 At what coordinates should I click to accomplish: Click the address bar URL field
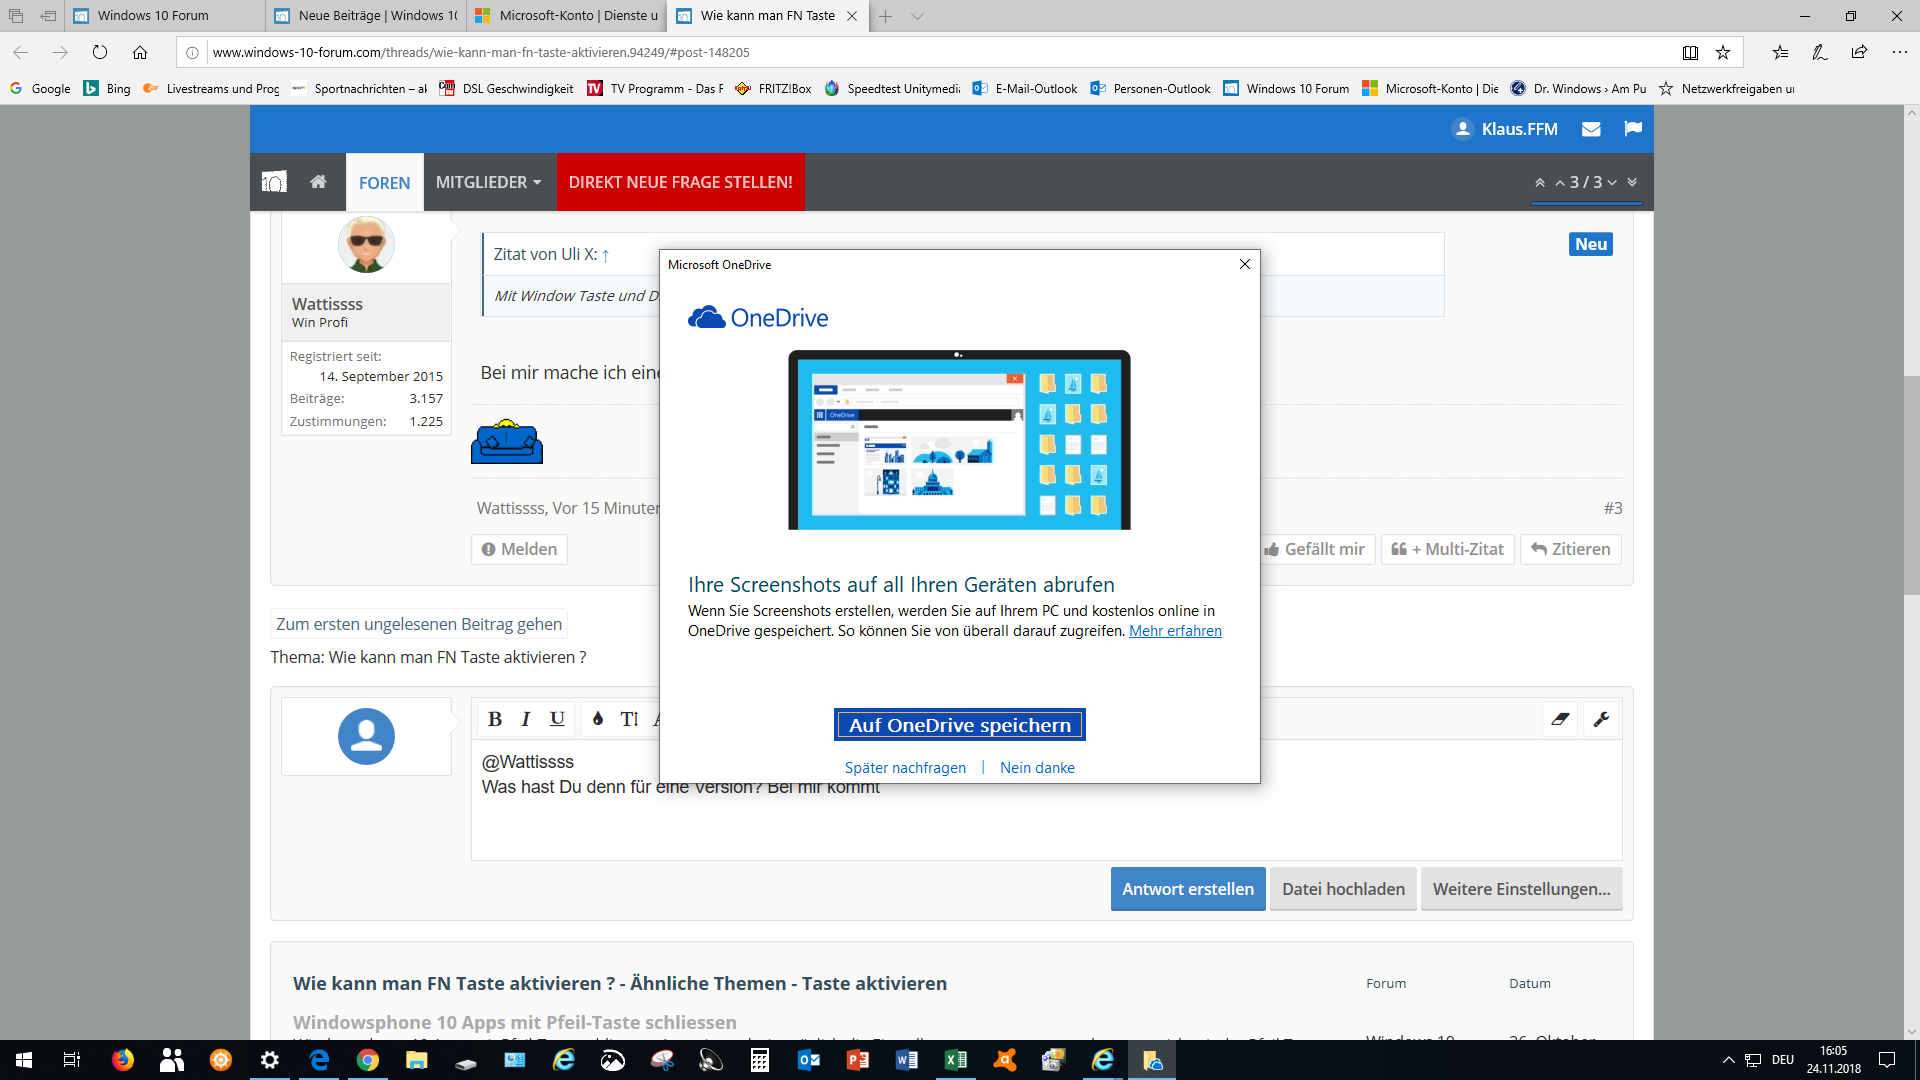point(930,52)
